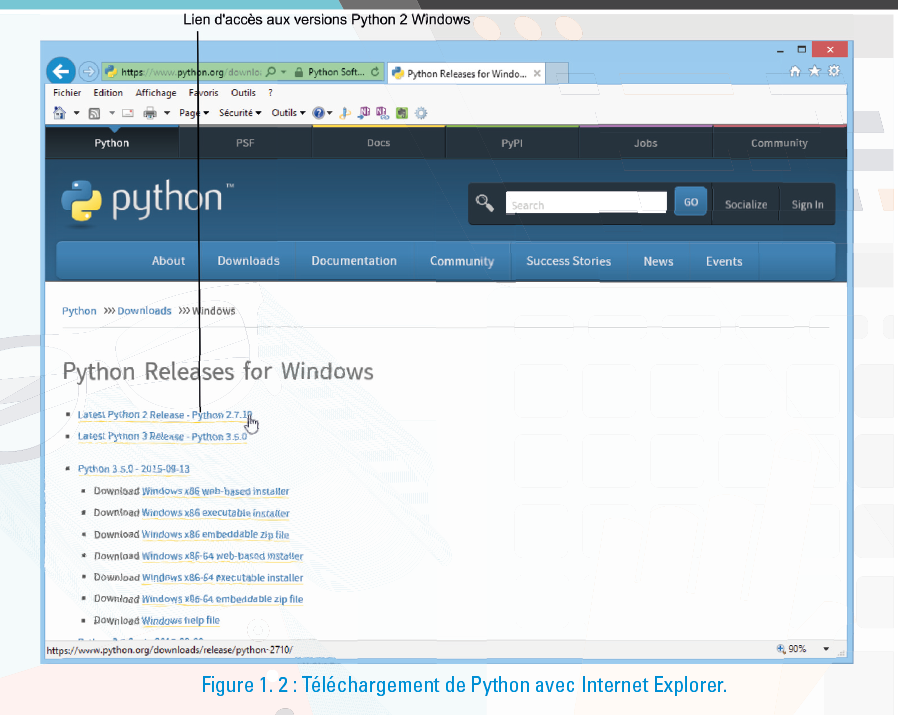Screen dimensions: 898x715
Task: Click the orbit-shaped add-on icon after Help
Action: (345, 113)
